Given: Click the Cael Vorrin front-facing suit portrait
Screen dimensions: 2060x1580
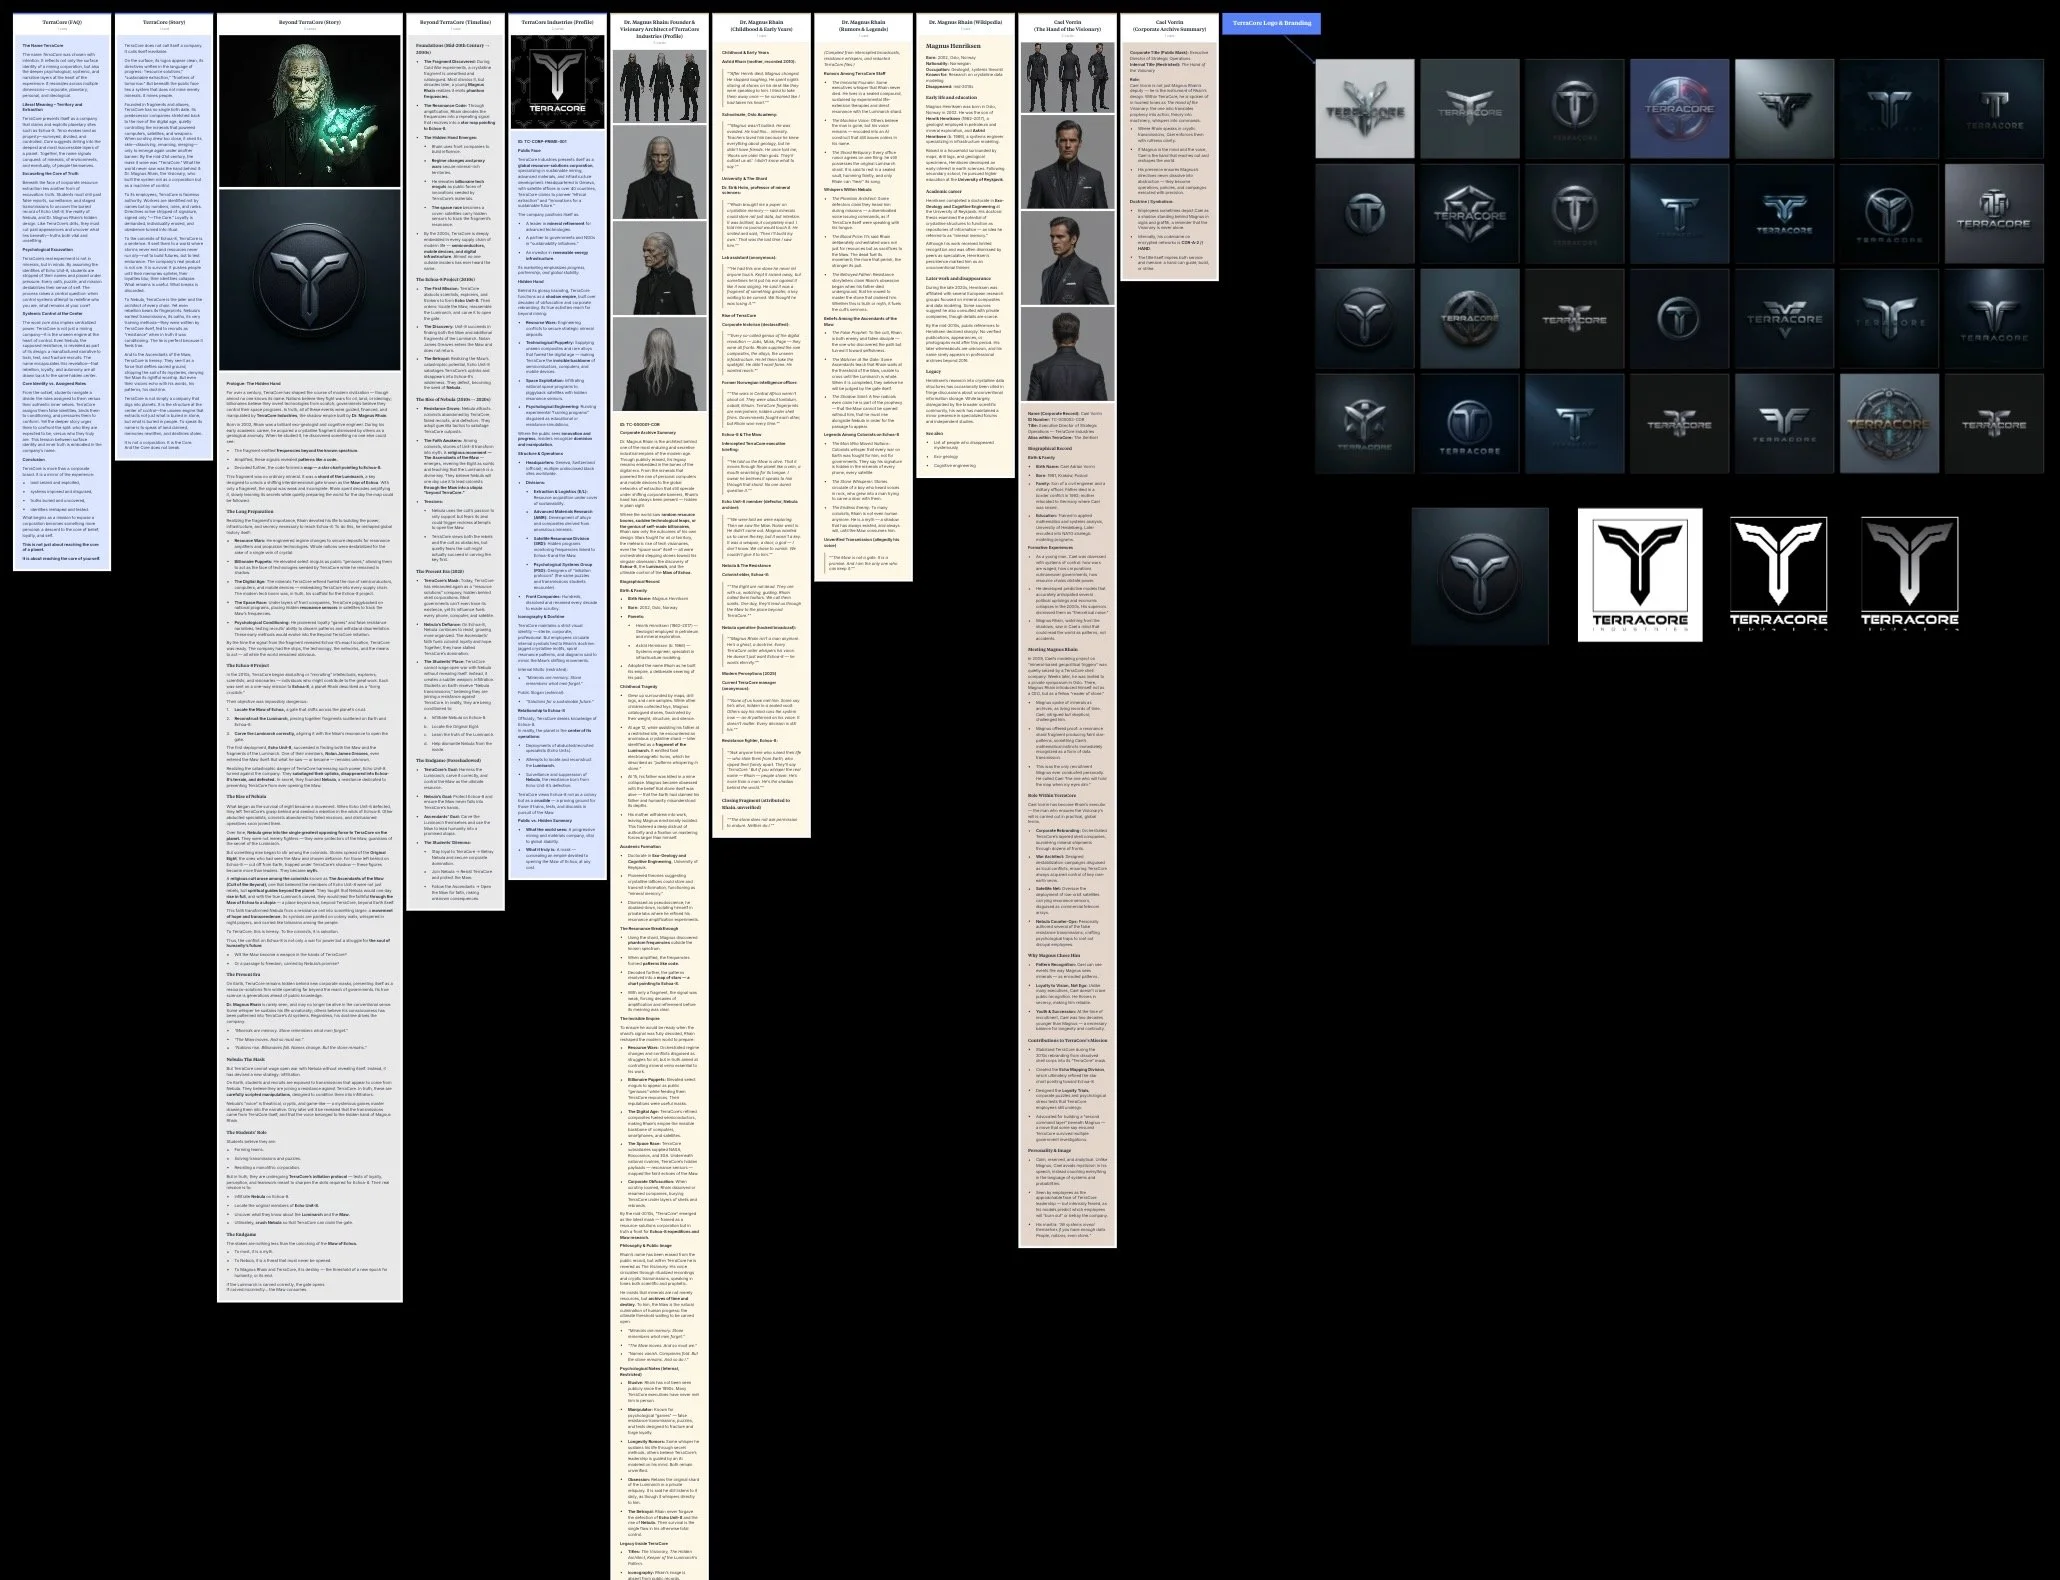Looking at the screenshot, I should coord(1067,163).
